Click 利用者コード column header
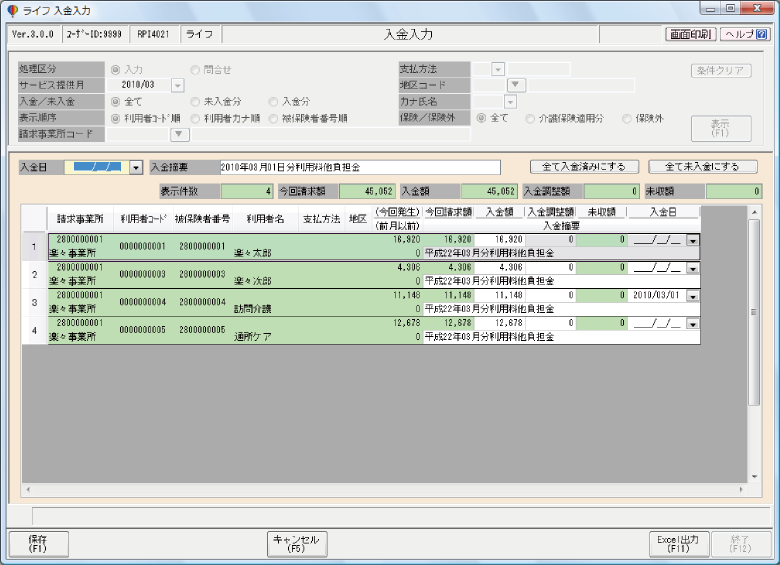The image size is (780, 565). tap(143, 219)
